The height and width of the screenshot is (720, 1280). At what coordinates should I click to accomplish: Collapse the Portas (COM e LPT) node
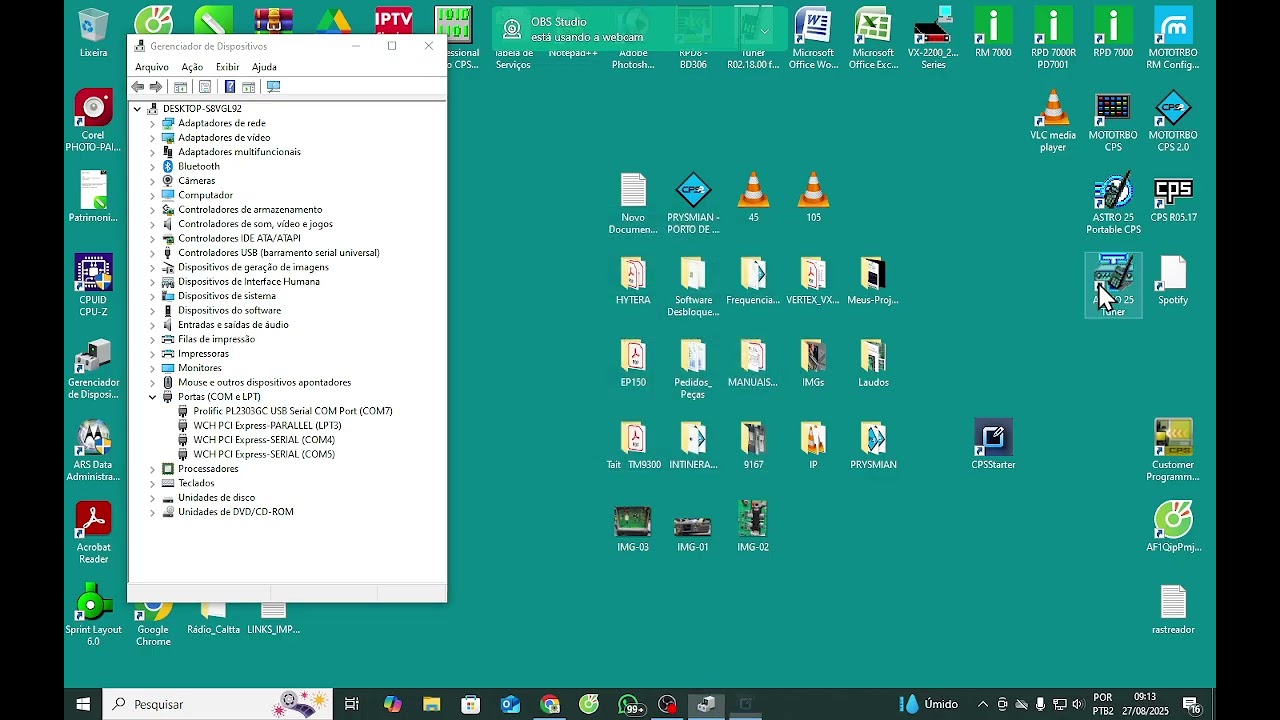point(153,397)
